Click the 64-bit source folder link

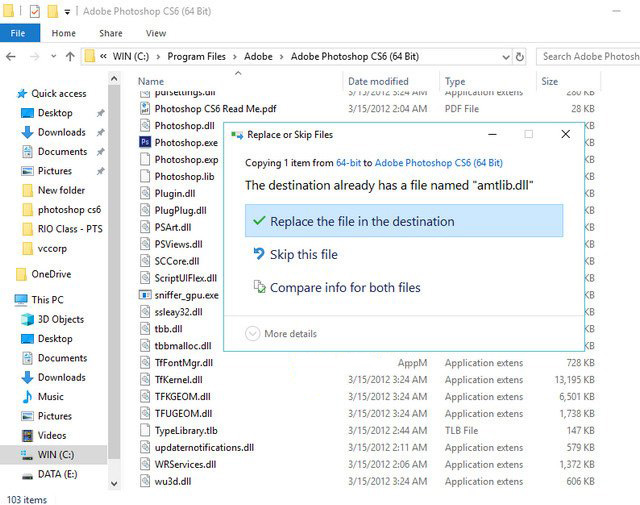pyautogui.click(x=348, y=163)
